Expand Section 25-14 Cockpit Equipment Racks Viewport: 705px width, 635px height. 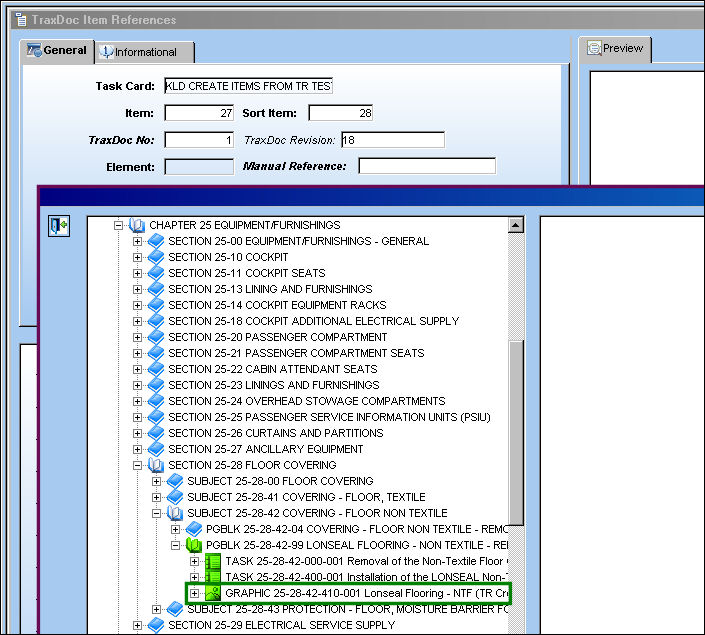click(x=137, y=305)
